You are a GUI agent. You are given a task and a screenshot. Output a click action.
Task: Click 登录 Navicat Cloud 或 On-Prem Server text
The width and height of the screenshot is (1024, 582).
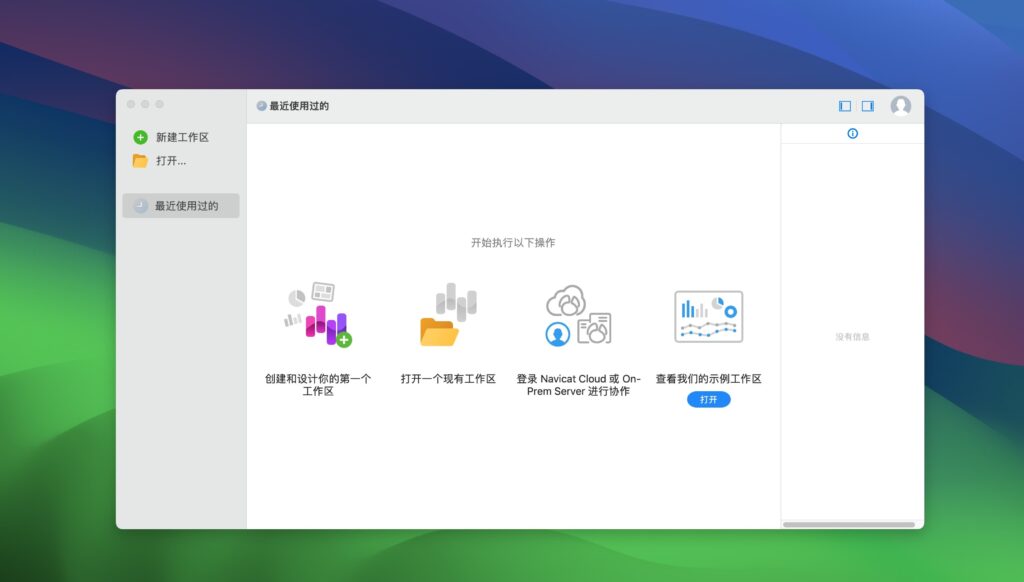click(x=577, y=386)
